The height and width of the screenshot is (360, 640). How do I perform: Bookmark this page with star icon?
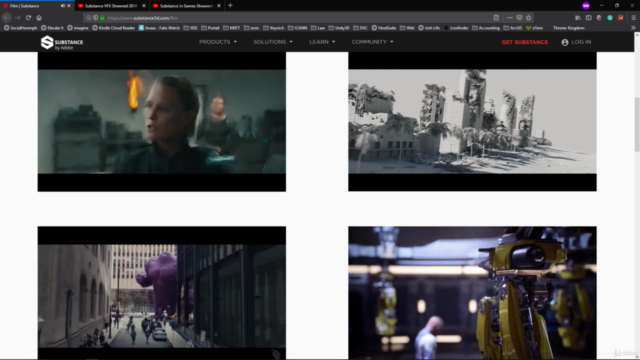coord(529,18)
